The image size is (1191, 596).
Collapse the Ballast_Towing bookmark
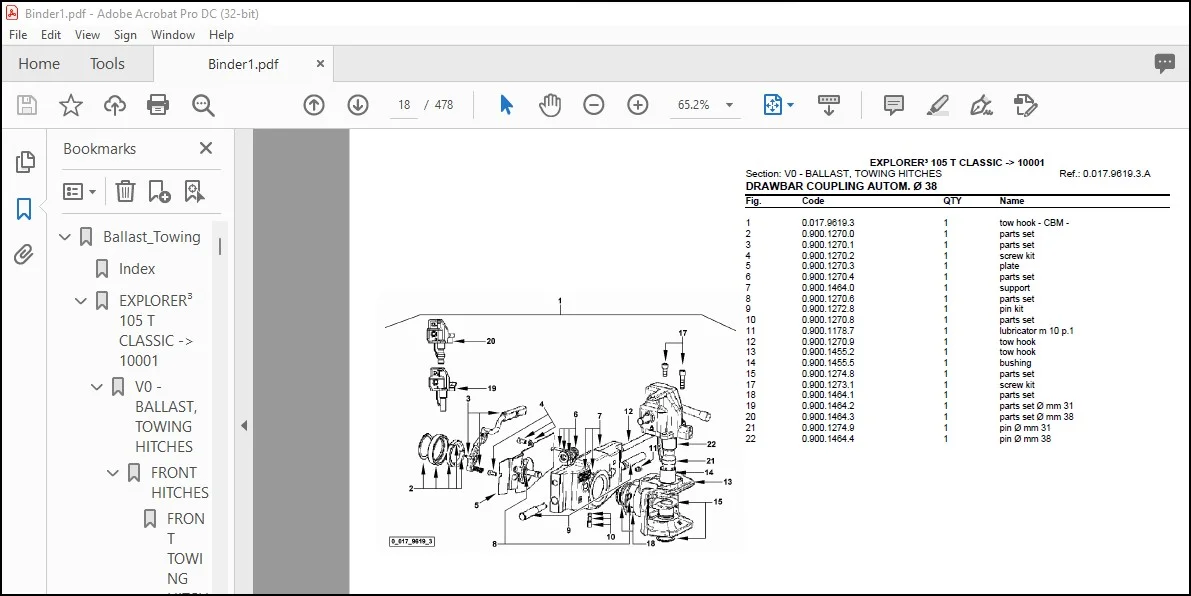(65, 237)
